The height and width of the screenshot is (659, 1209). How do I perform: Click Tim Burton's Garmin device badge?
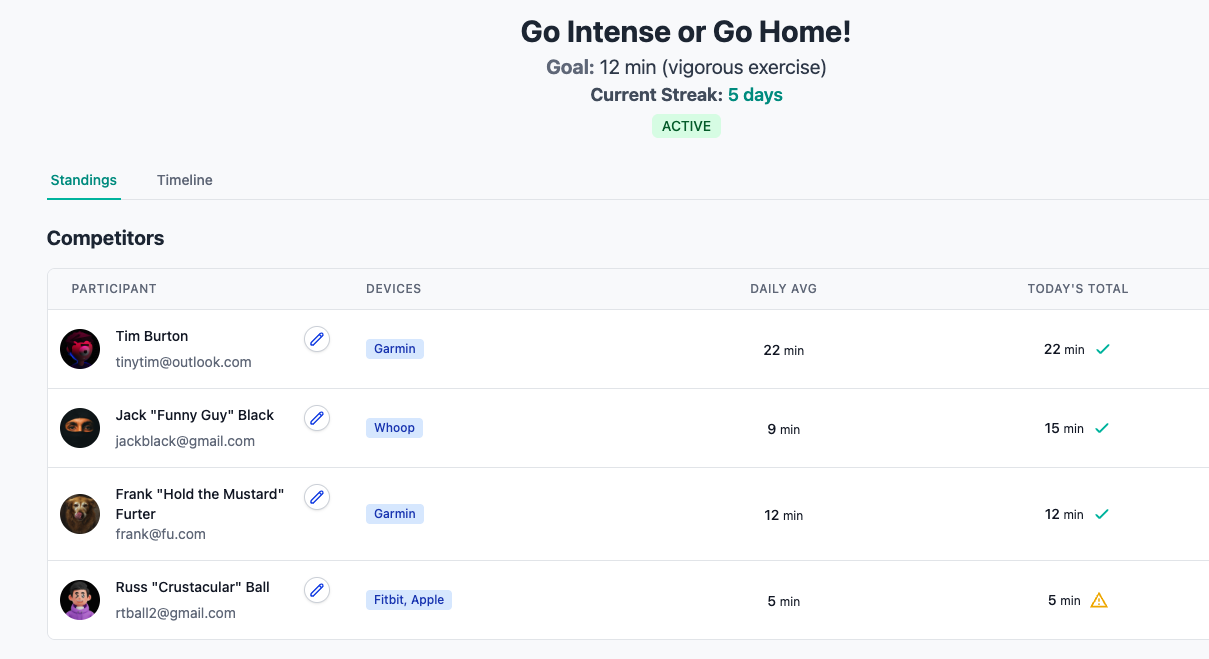click(394, 348)
